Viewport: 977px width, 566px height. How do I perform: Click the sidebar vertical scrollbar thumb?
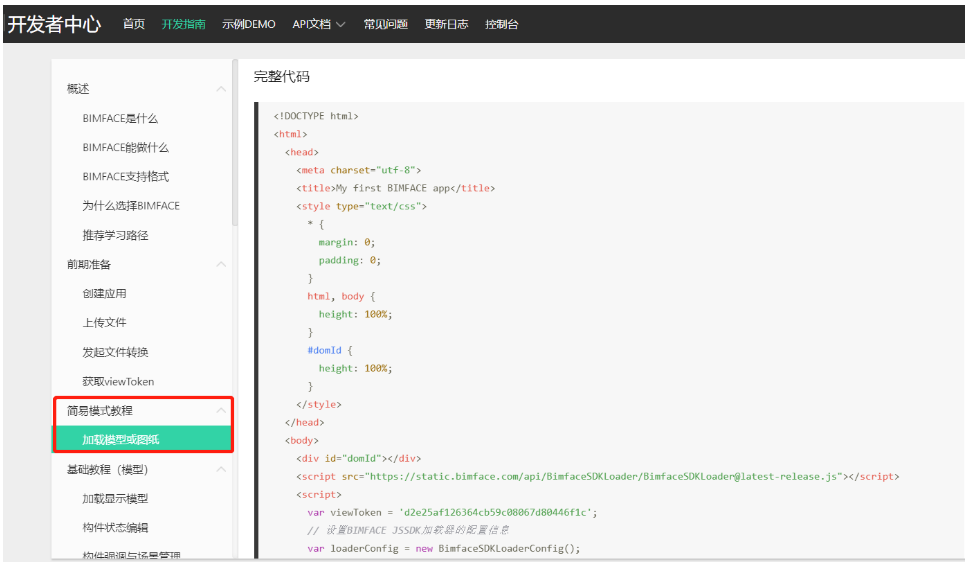click(x=235, y=142)
